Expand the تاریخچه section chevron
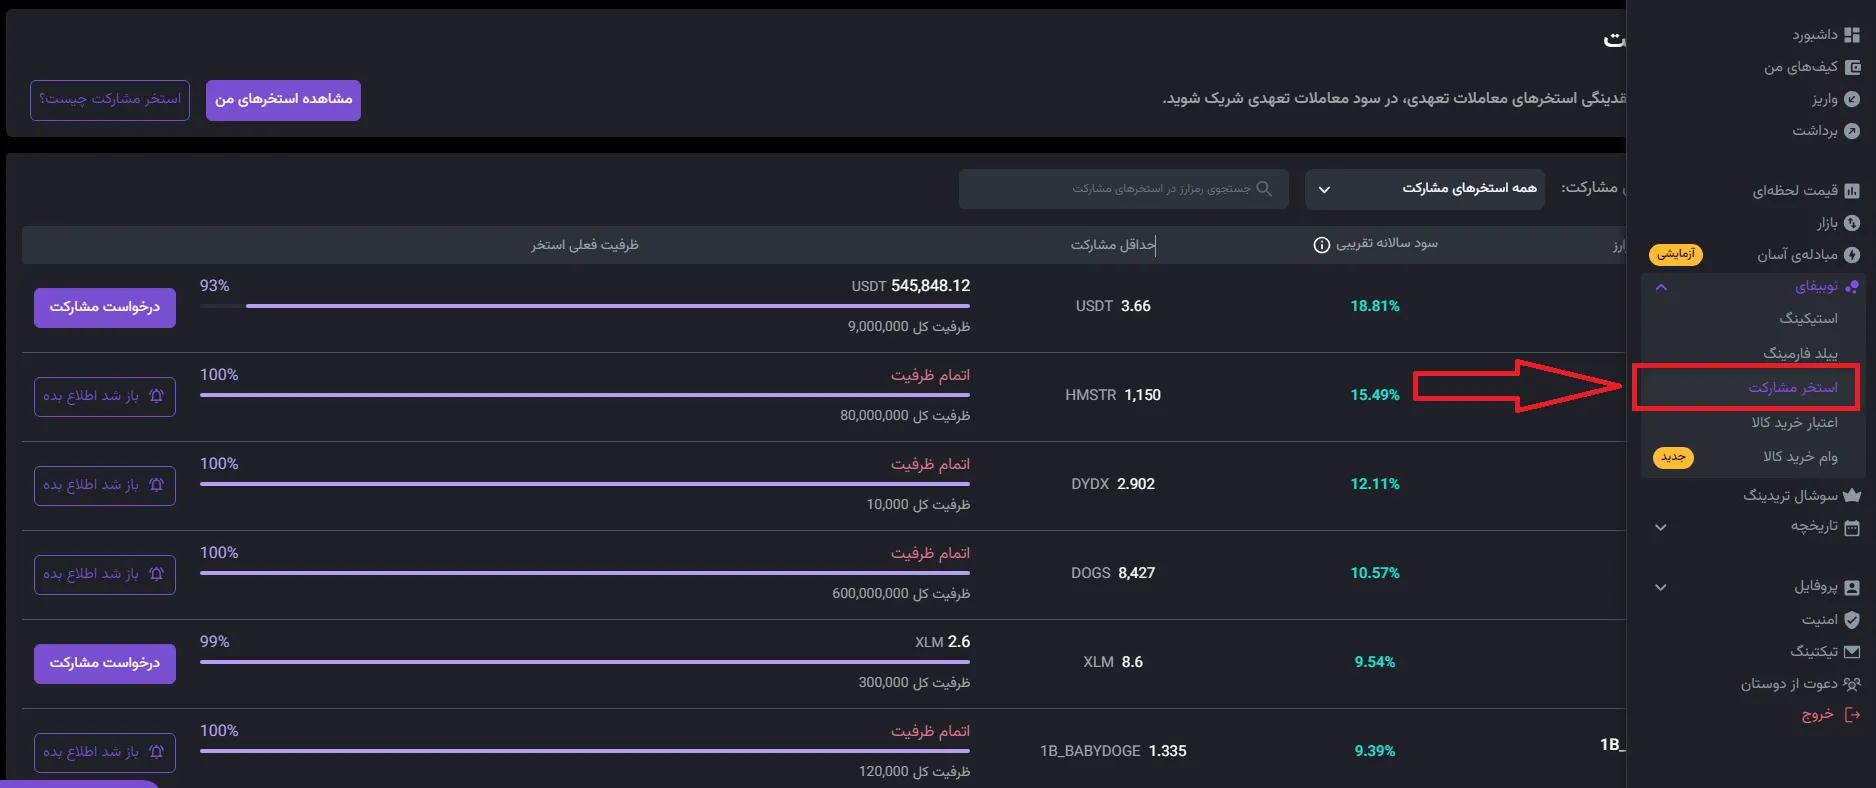The image size is (1876, 788). click(x=1661, y=527)
